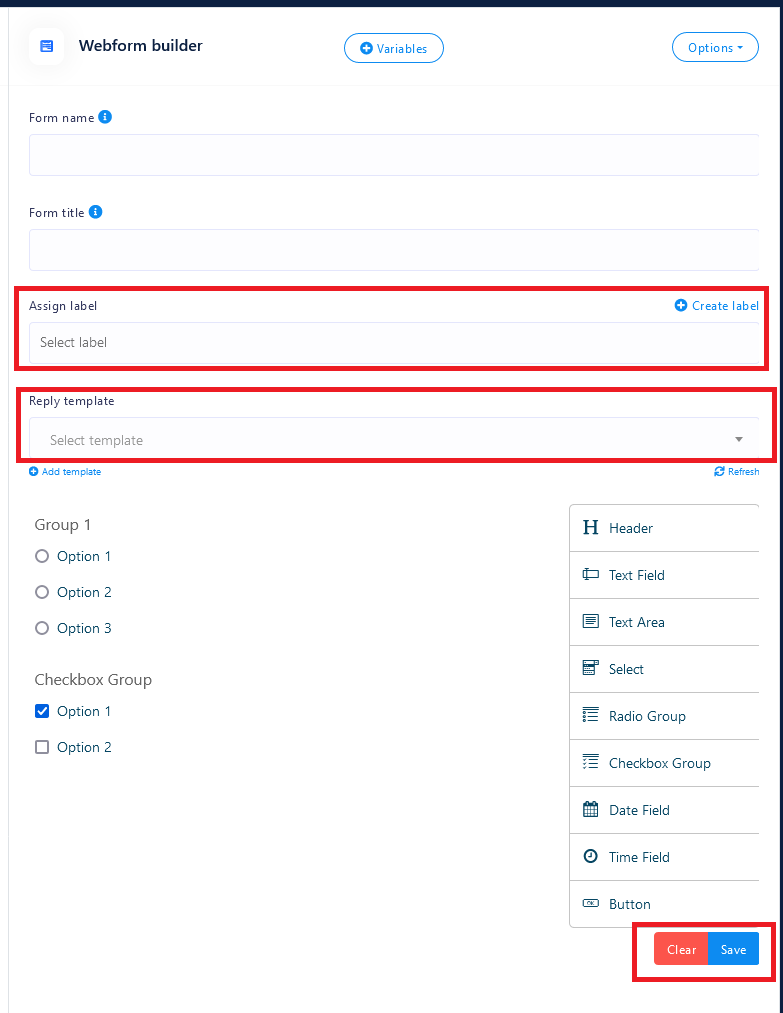Choose Checkbox Group from element list

[x=659, y=763]
